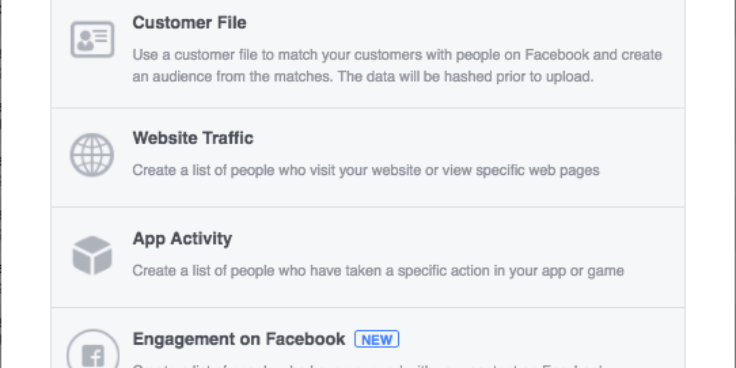This screenshot has width=736, height=368.
Task: Click blank space right of Customer File title
Action: tap(462, 23)
